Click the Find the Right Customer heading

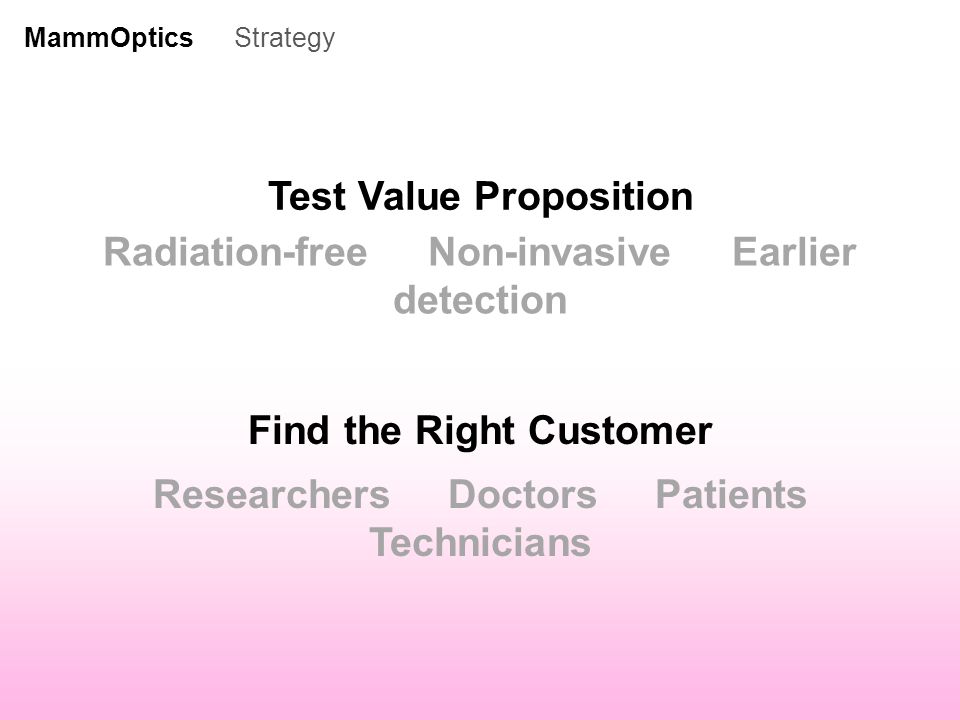(x=481, y=431)
